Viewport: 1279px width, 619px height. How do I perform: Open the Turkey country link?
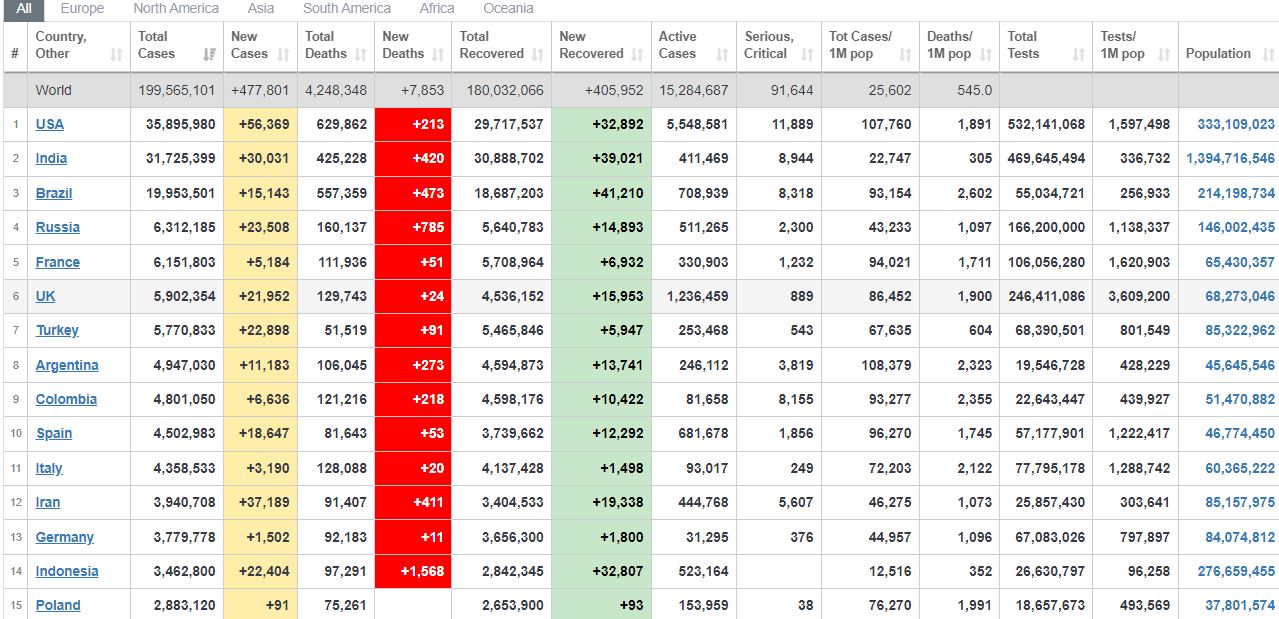(x=57, y=330)
